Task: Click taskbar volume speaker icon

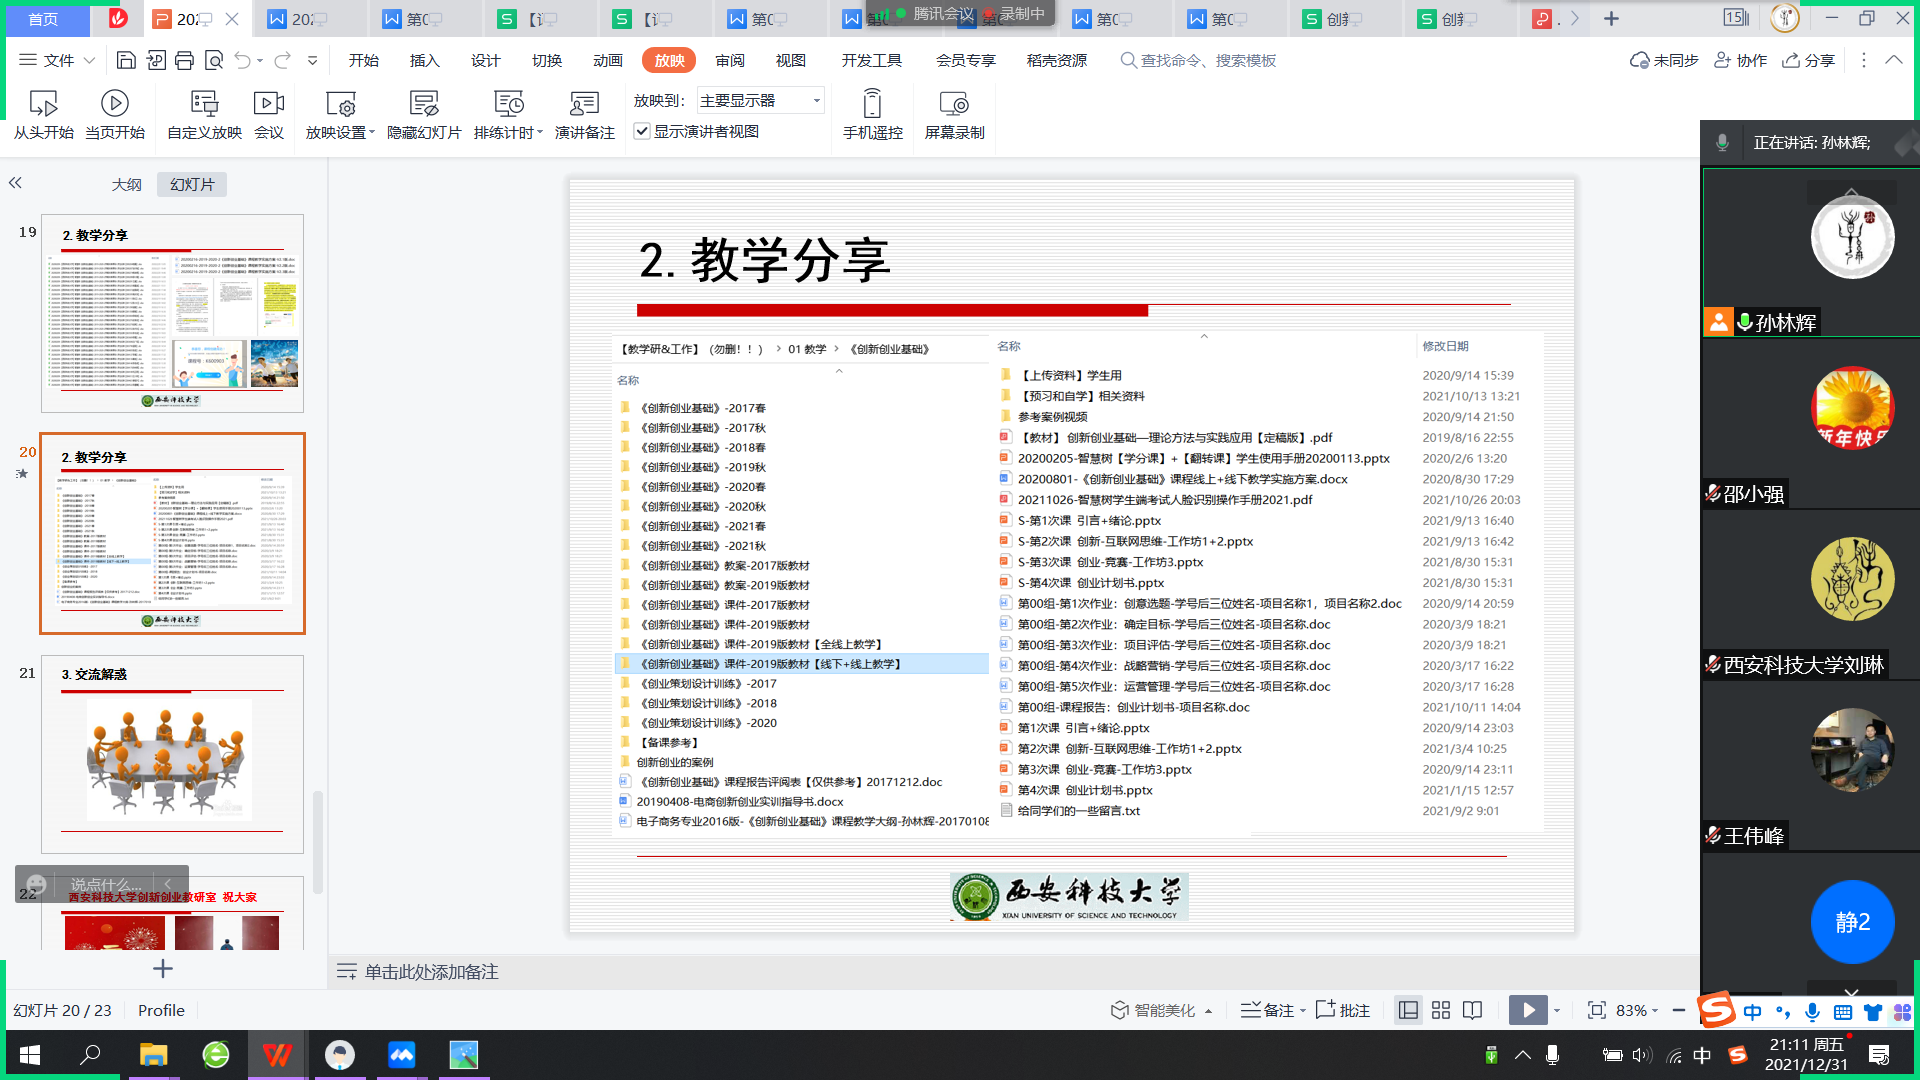Action: pyautogui.click(x=1641, y=1055)
